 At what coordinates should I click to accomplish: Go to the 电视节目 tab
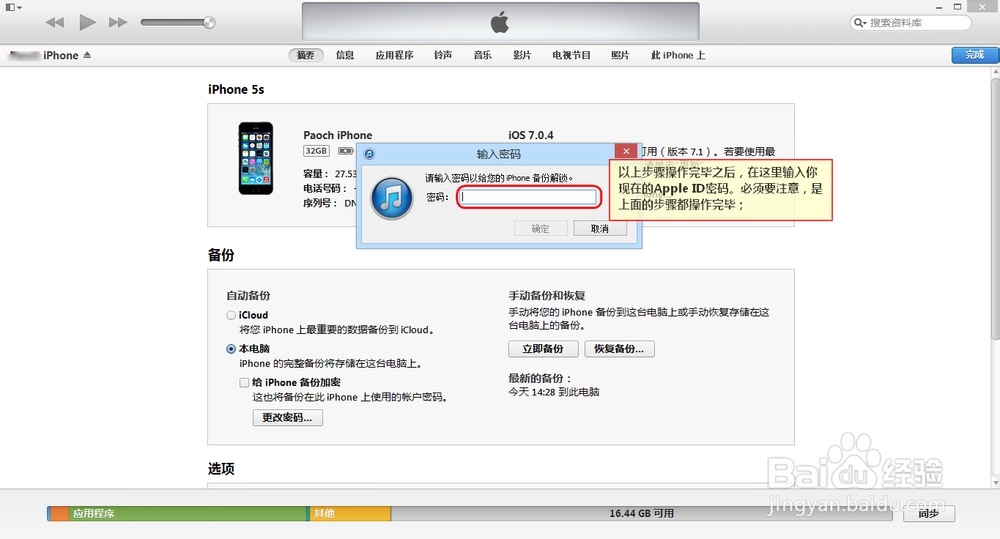point(571,55)
